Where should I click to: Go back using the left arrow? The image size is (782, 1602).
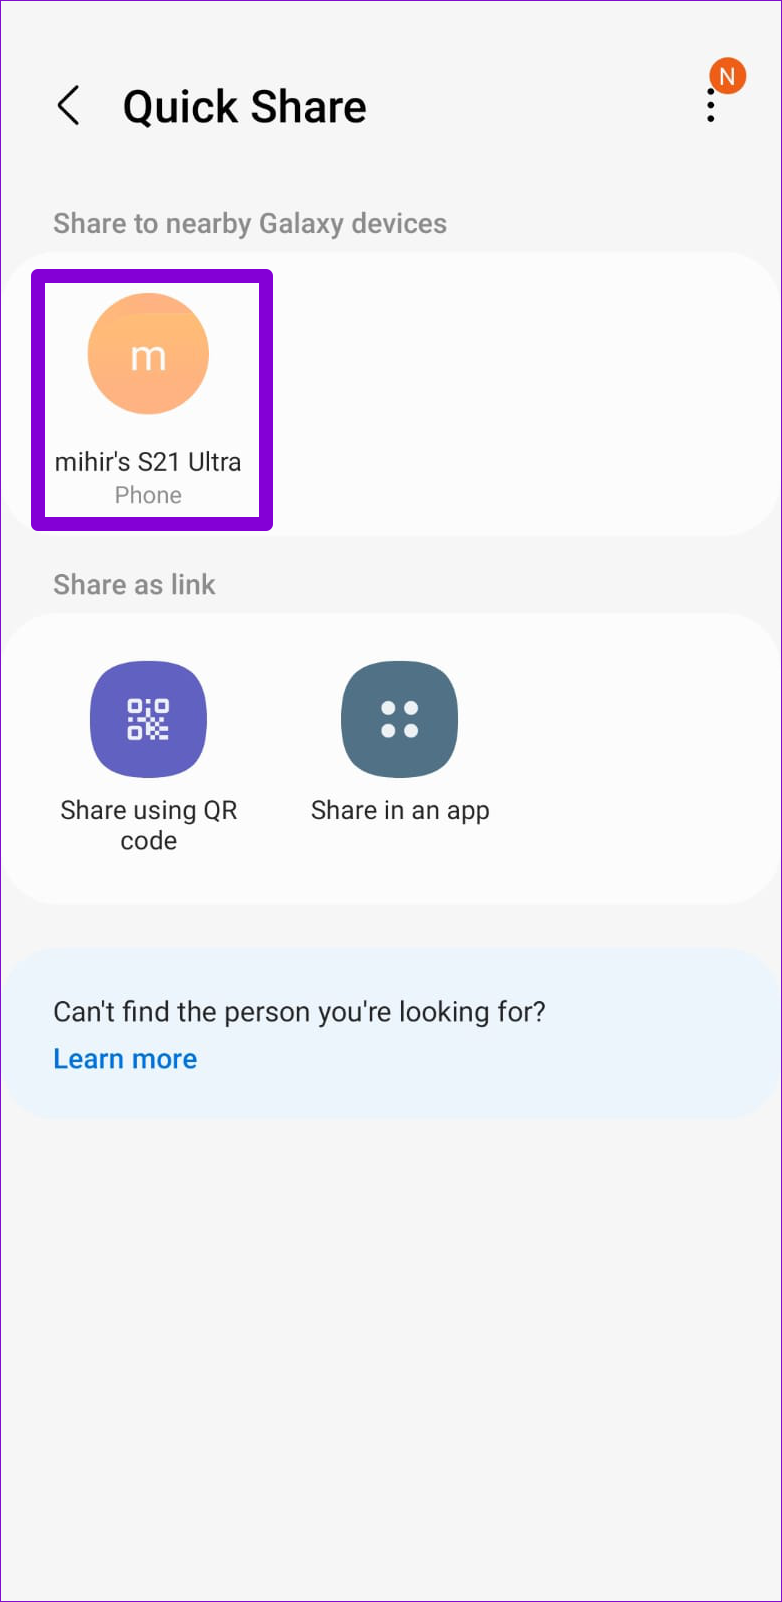coord(68,105)
